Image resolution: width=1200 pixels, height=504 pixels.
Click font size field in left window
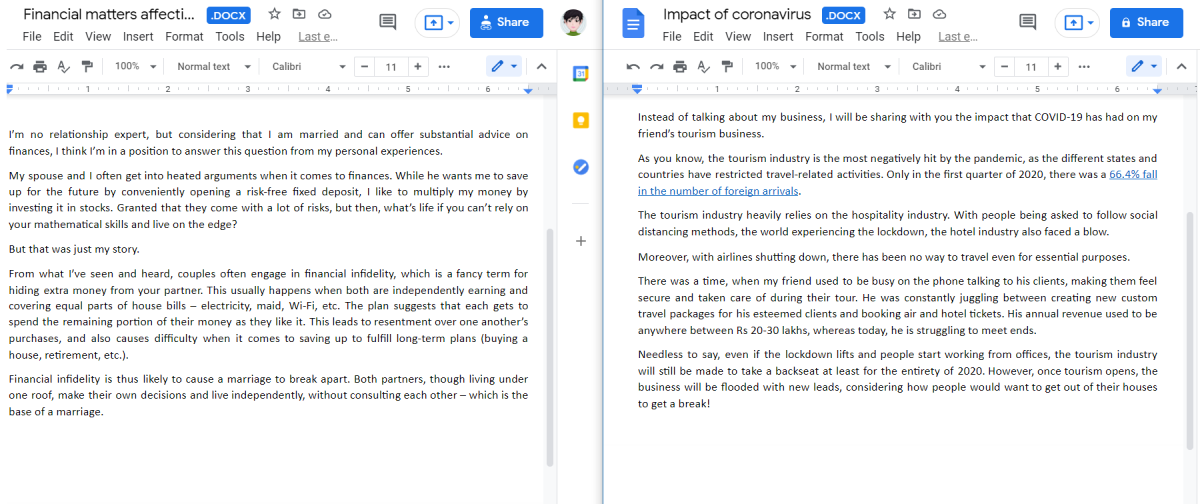391,67
